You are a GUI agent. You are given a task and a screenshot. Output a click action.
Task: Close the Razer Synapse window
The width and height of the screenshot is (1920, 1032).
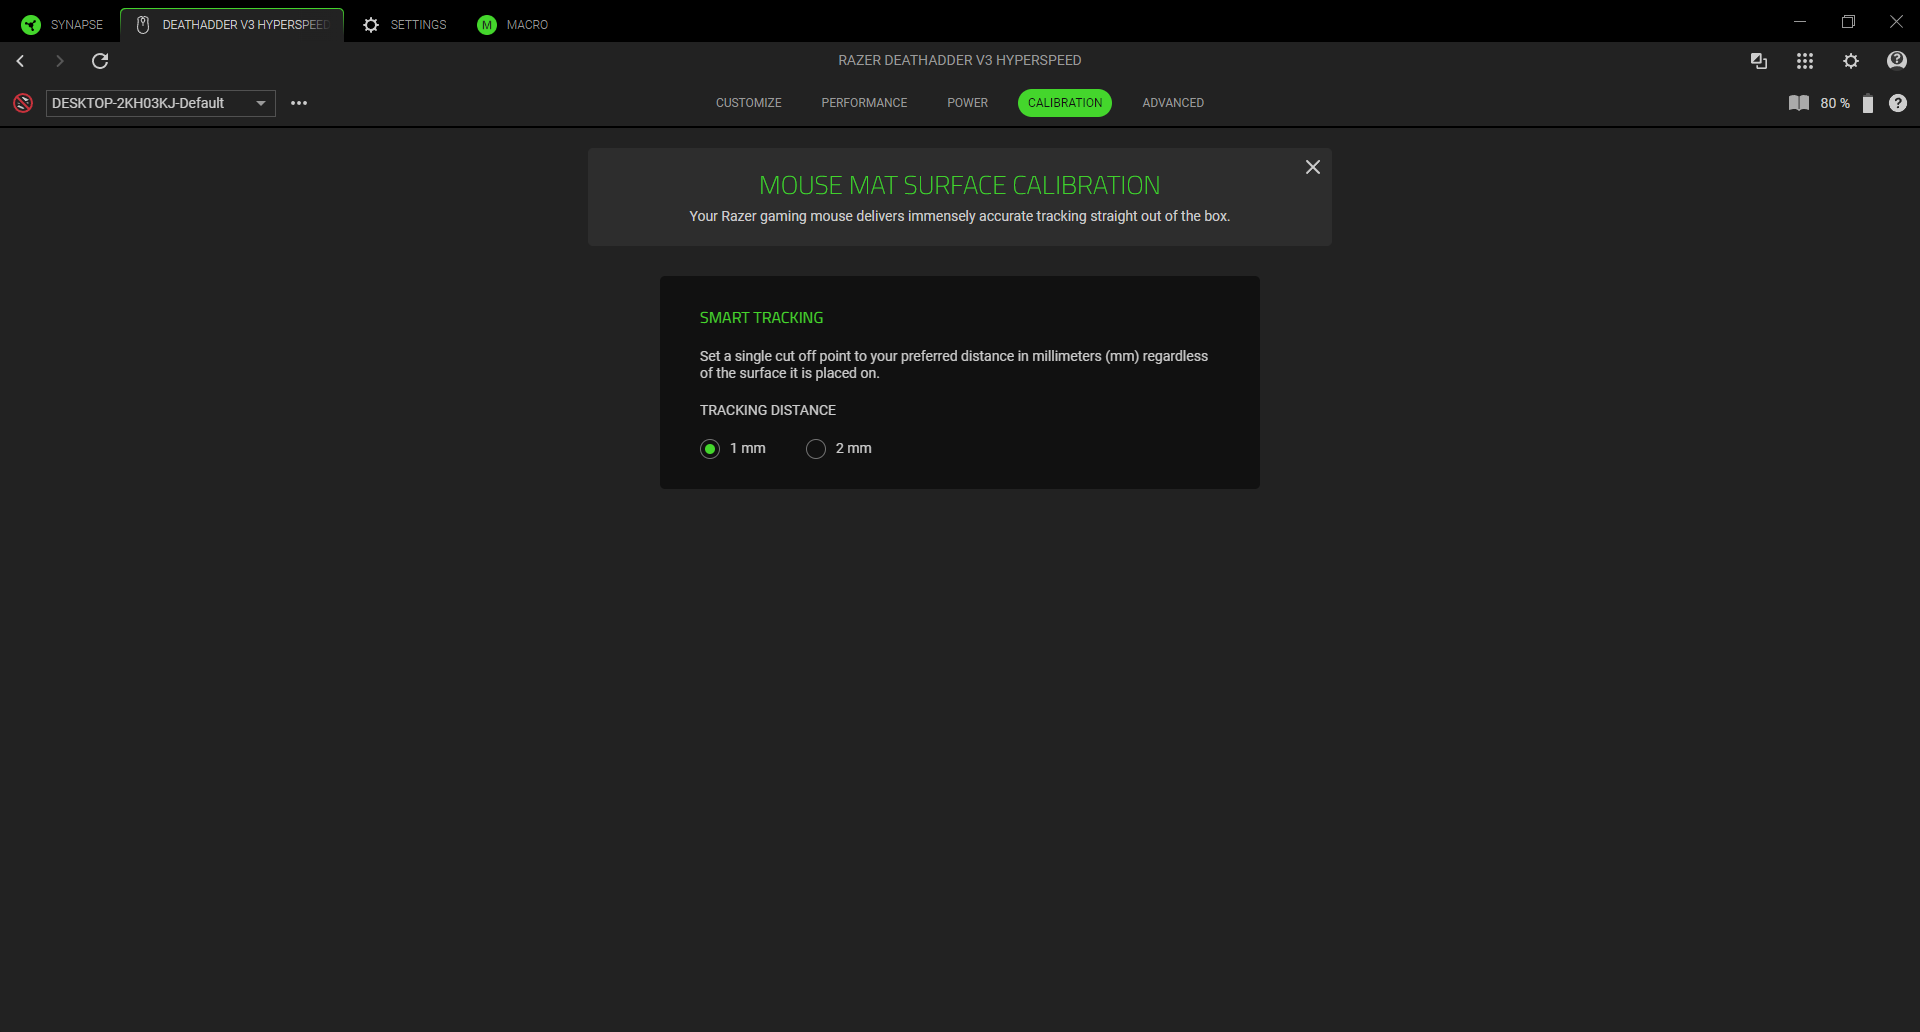1896,21
